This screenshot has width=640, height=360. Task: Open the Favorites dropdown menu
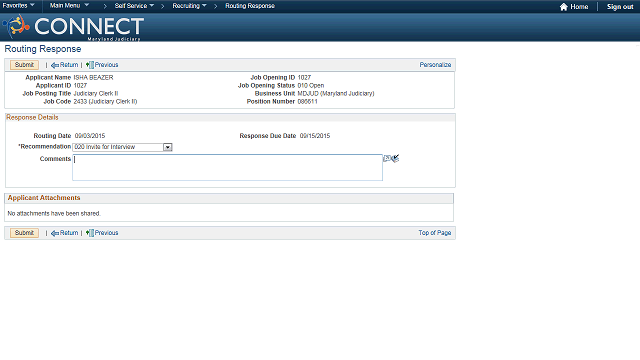[x=18, y=5]
